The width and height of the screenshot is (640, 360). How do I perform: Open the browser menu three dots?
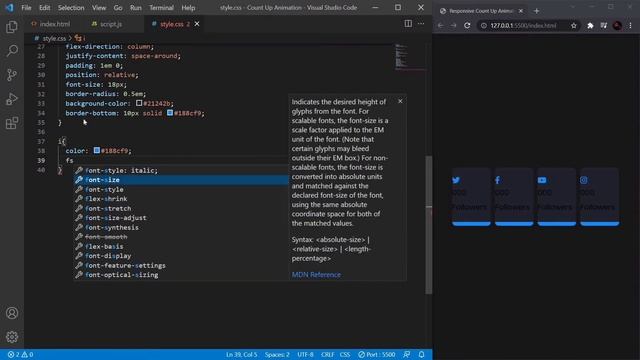pos(630,25)
